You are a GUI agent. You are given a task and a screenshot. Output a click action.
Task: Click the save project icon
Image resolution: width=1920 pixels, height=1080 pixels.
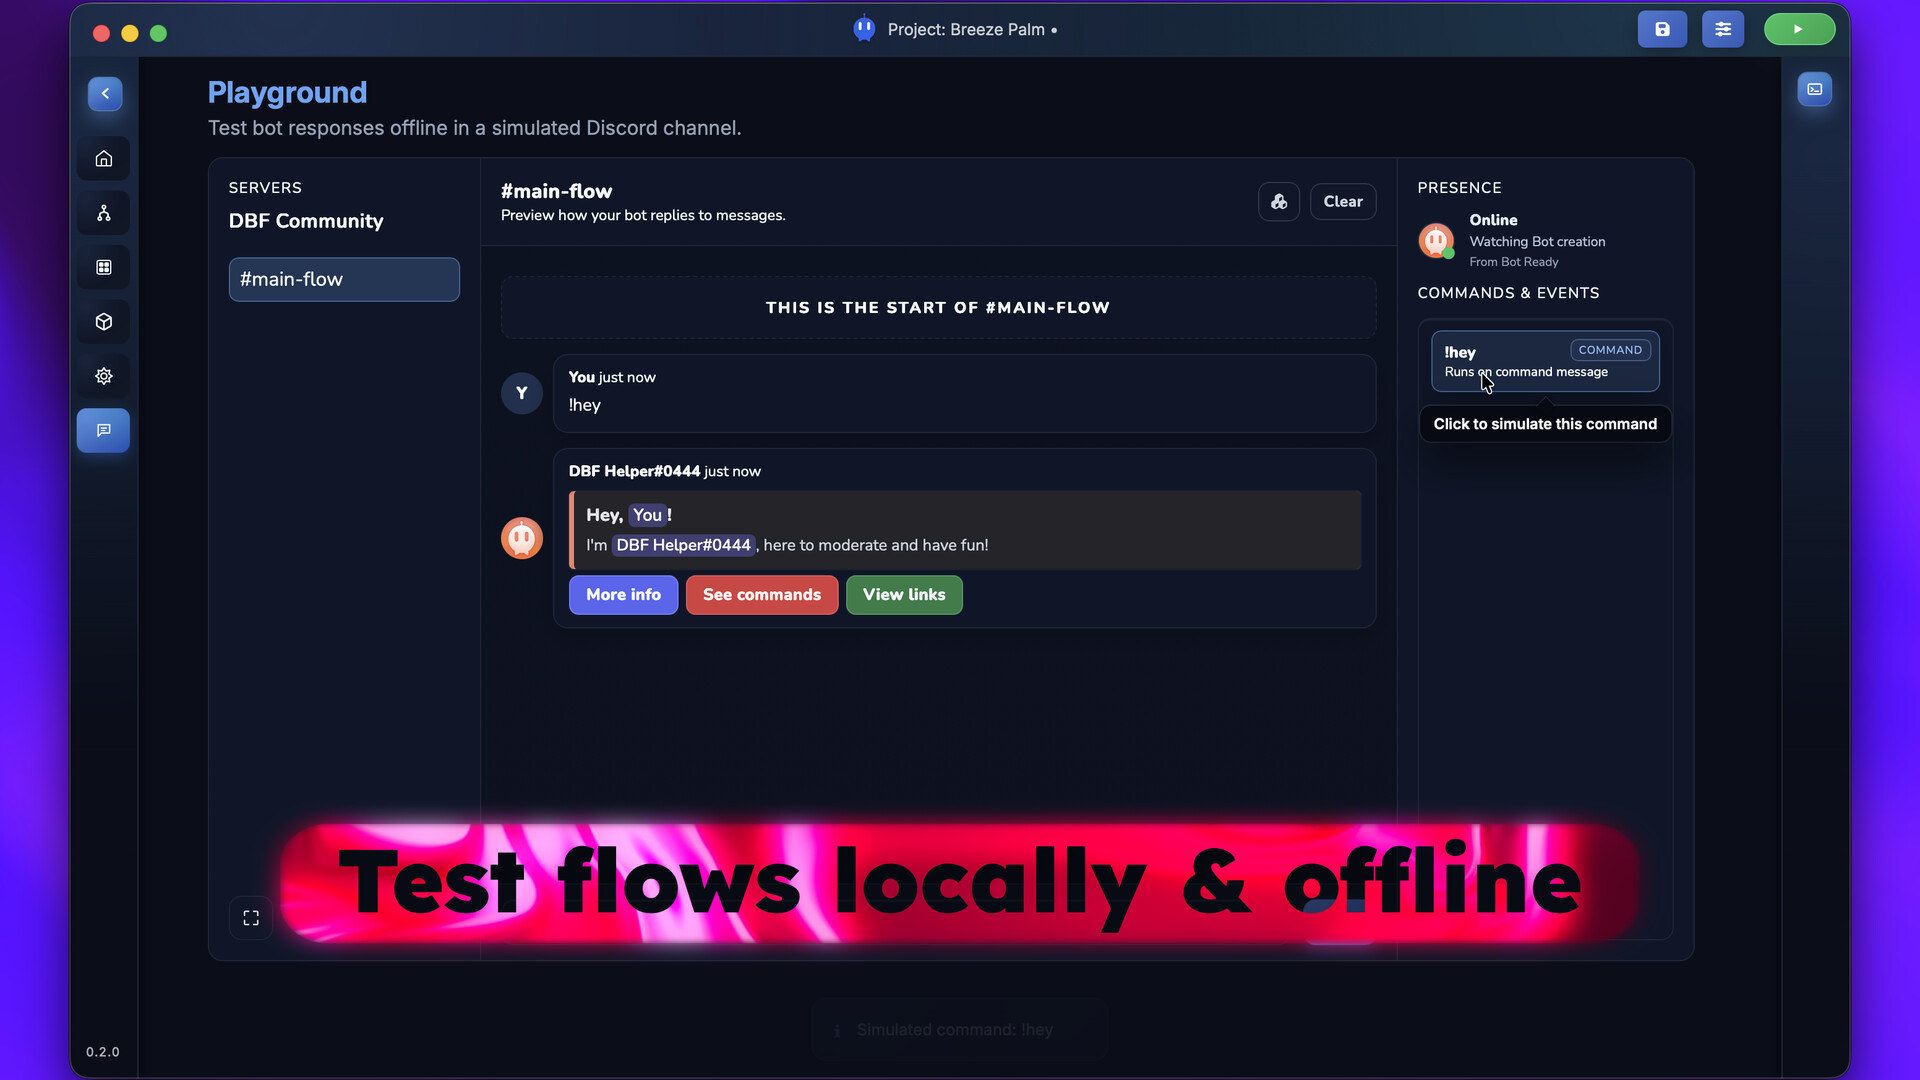coord(1662,29)
